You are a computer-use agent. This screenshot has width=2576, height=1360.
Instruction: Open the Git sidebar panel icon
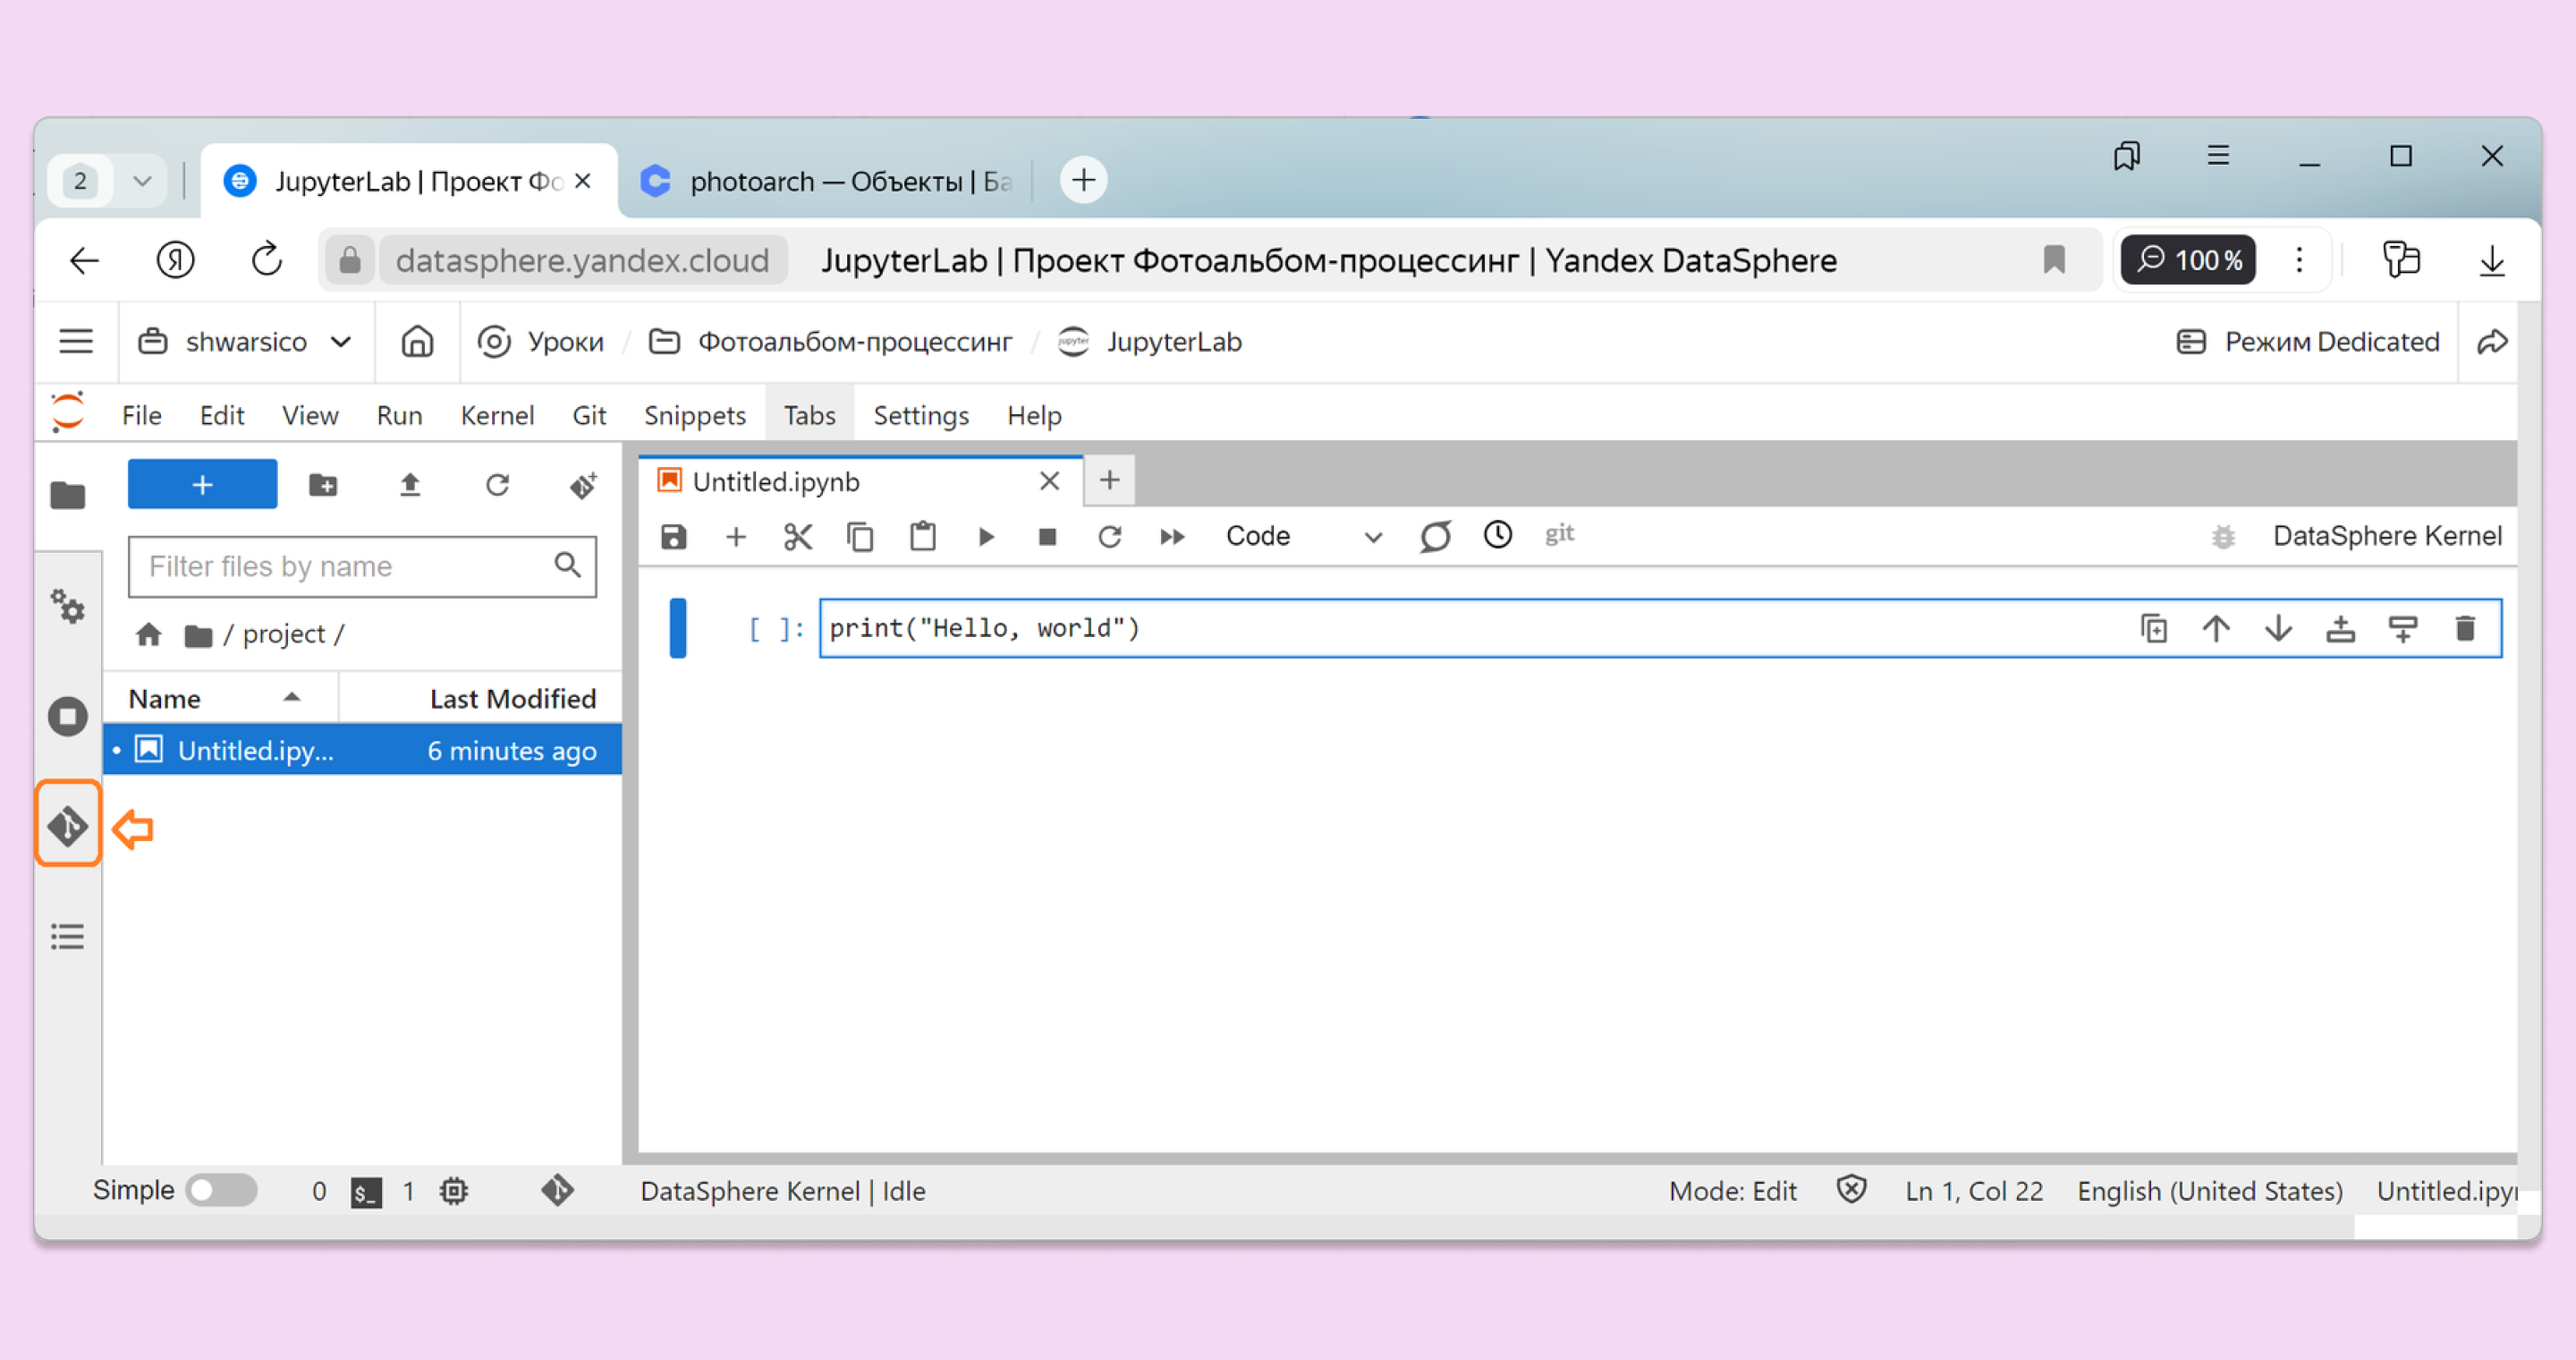68,825
